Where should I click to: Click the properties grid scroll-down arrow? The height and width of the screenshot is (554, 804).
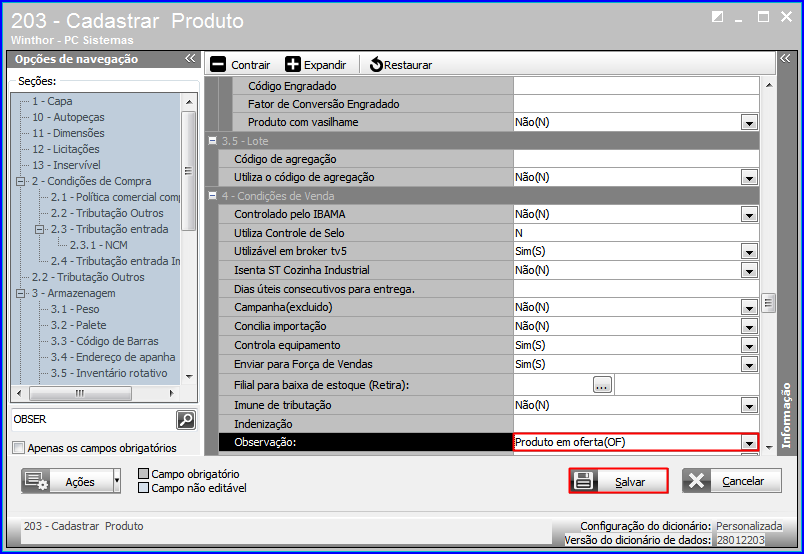tap(769, 448)
